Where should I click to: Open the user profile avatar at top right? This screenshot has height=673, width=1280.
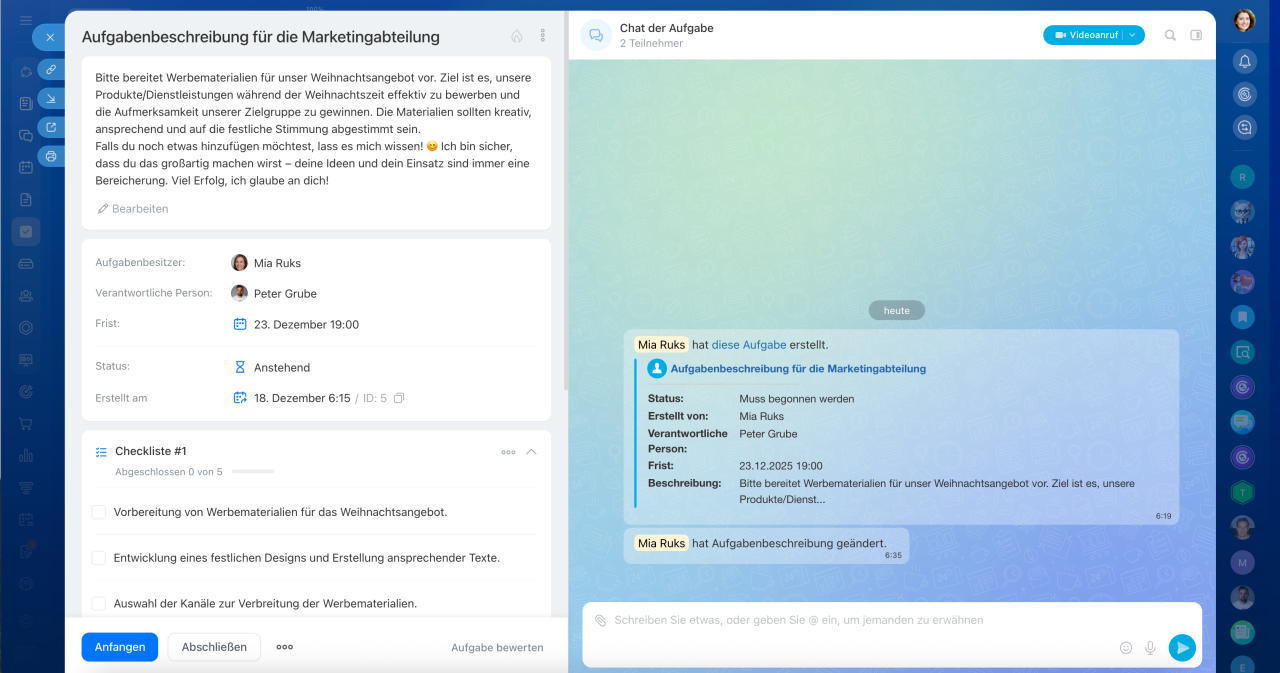click(x=1243, y=20)
